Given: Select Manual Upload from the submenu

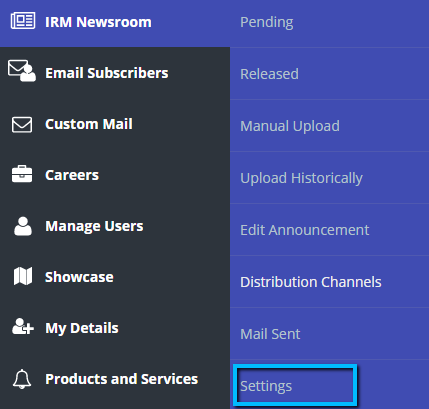Looking at the screenshot, I should (x=290, y=126).
